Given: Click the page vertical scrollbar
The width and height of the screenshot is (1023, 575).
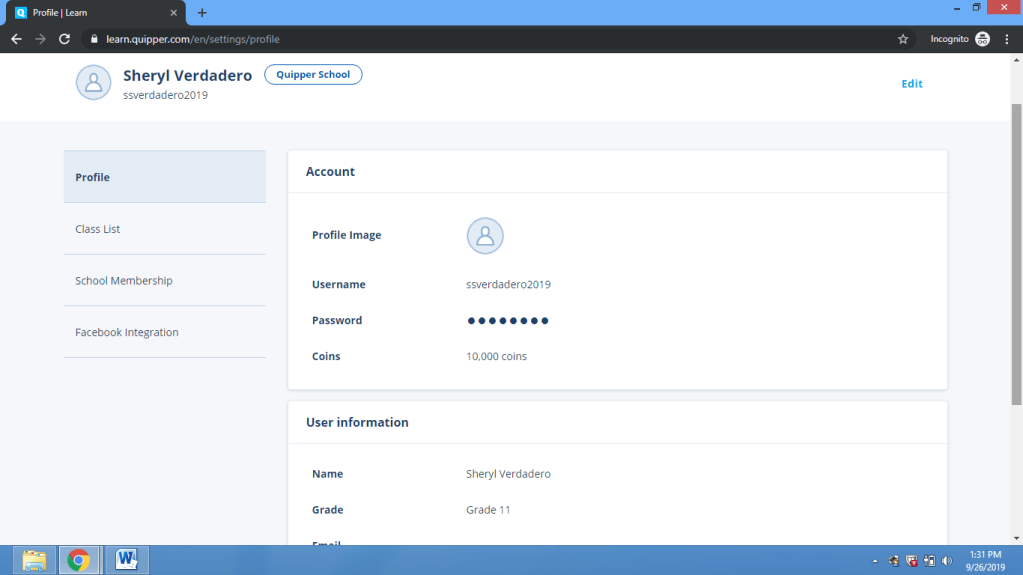Looking at the screenshot, I should tap(1016, 250).
